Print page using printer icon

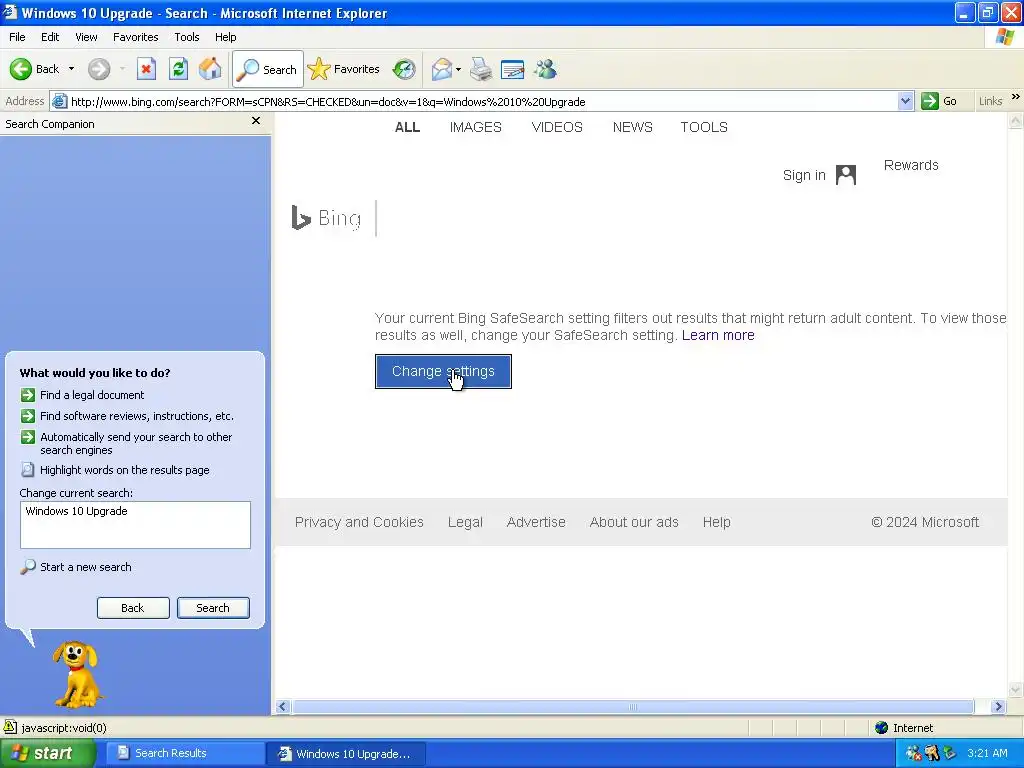(x=481, y=69)
